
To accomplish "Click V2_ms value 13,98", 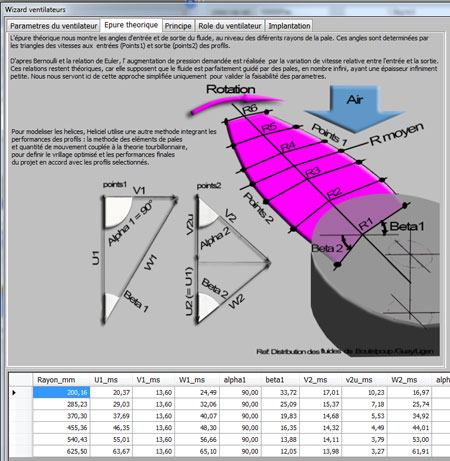I will (x=320, y=451).
